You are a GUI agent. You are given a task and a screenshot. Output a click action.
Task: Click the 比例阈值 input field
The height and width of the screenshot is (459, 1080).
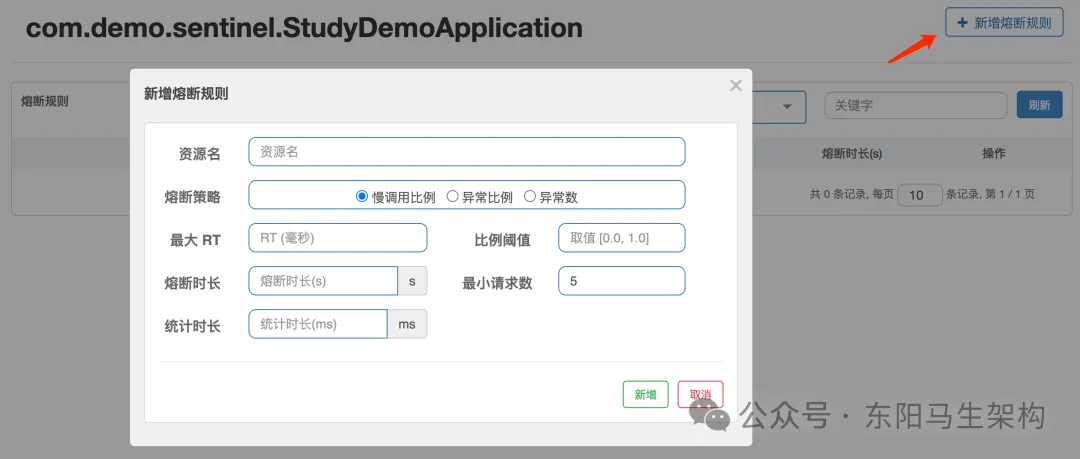point(621,238)
